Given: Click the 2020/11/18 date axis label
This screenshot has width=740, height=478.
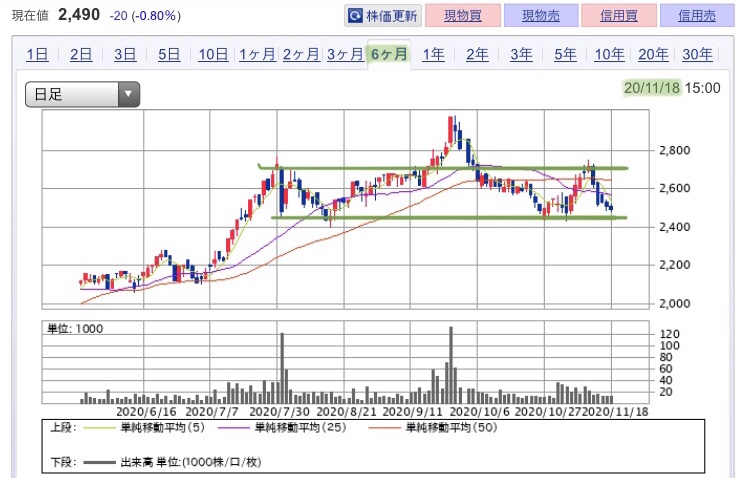Looking at the screenshot, I should pos(615,412).
